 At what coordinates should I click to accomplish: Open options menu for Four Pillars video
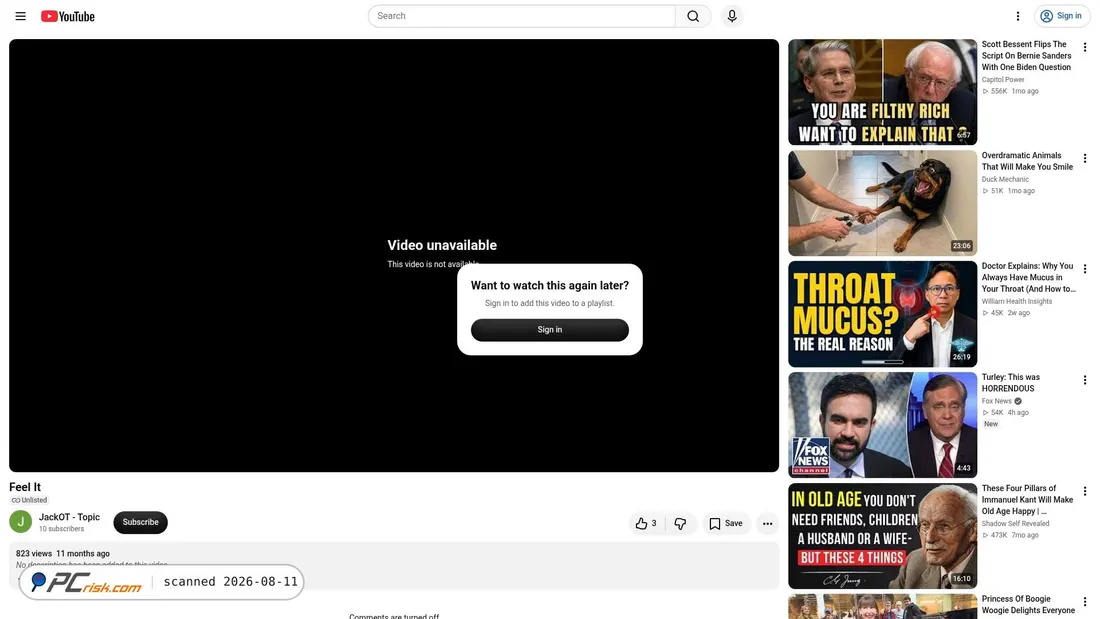pyautogui.click(x=1085, y=491)
